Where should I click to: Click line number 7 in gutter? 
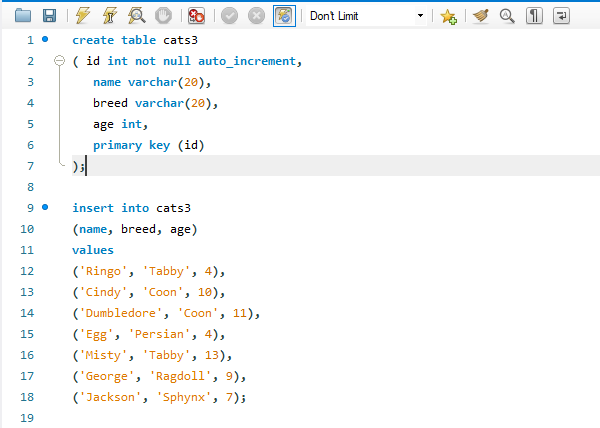[31, 166]
